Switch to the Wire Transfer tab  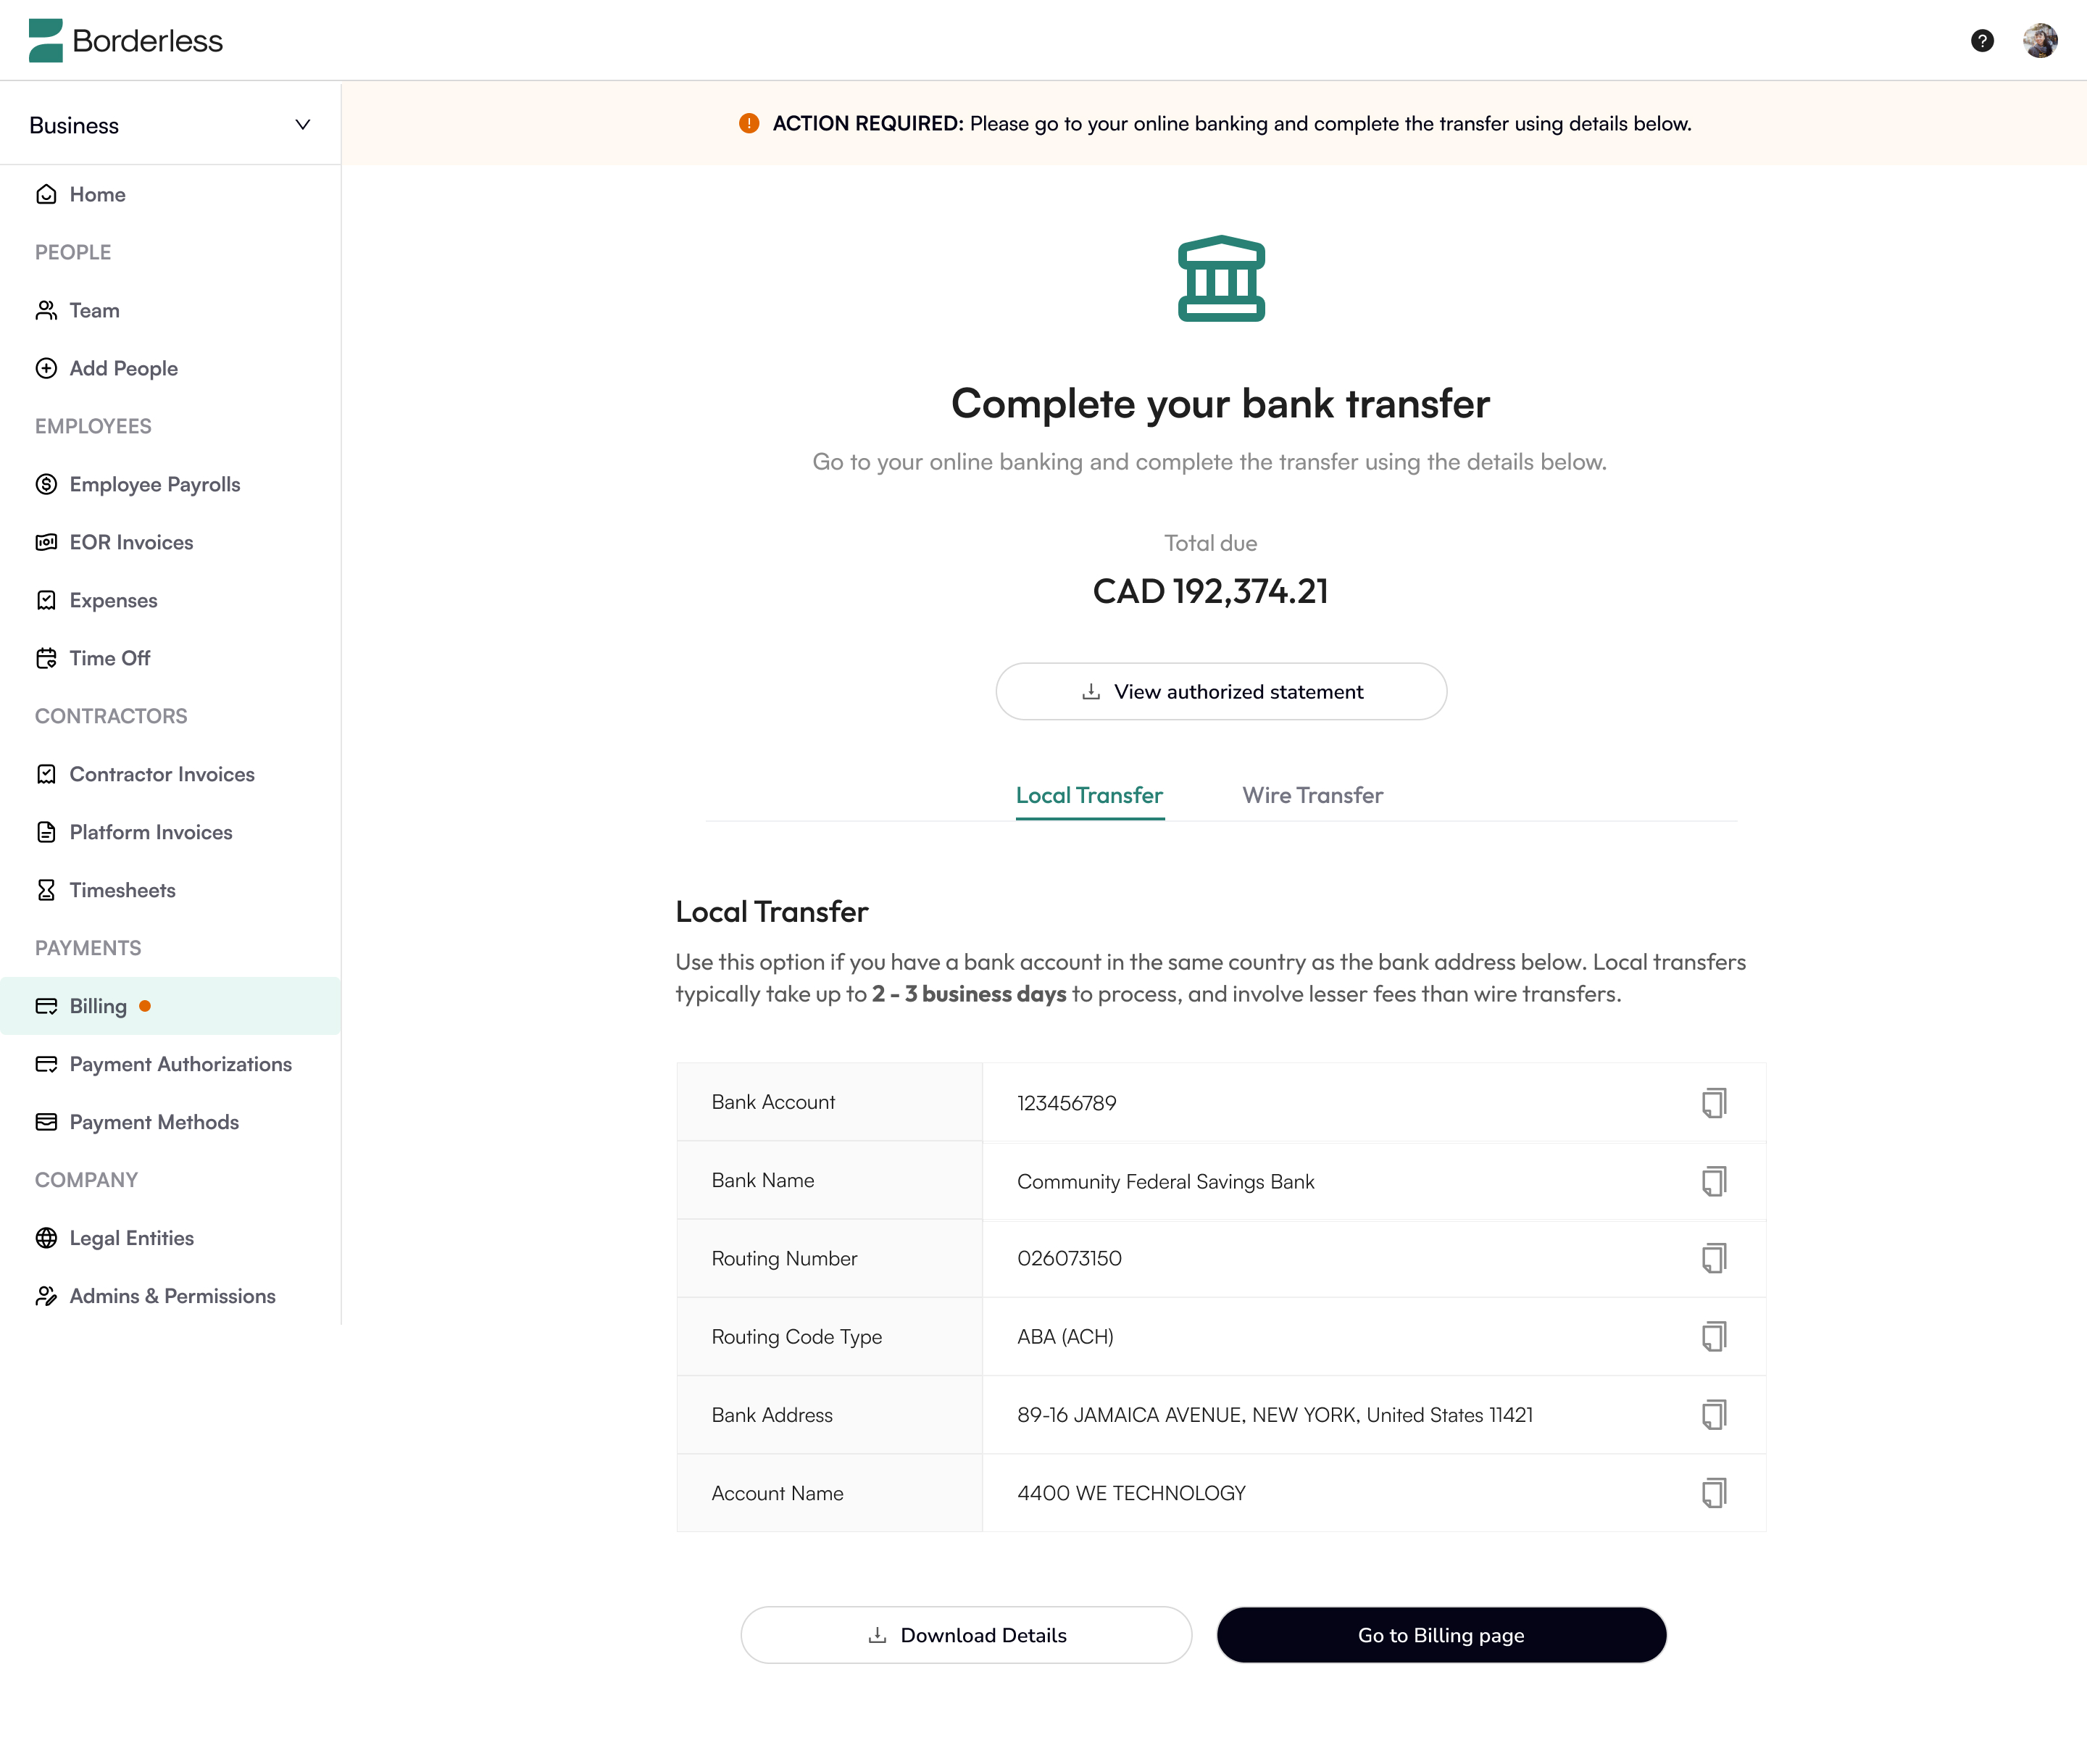pyautogui.click(x=1312, y=796)
